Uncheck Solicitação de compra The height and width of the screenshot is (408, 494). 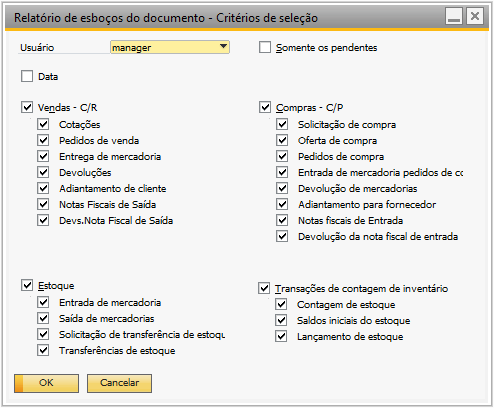(282, 124)
